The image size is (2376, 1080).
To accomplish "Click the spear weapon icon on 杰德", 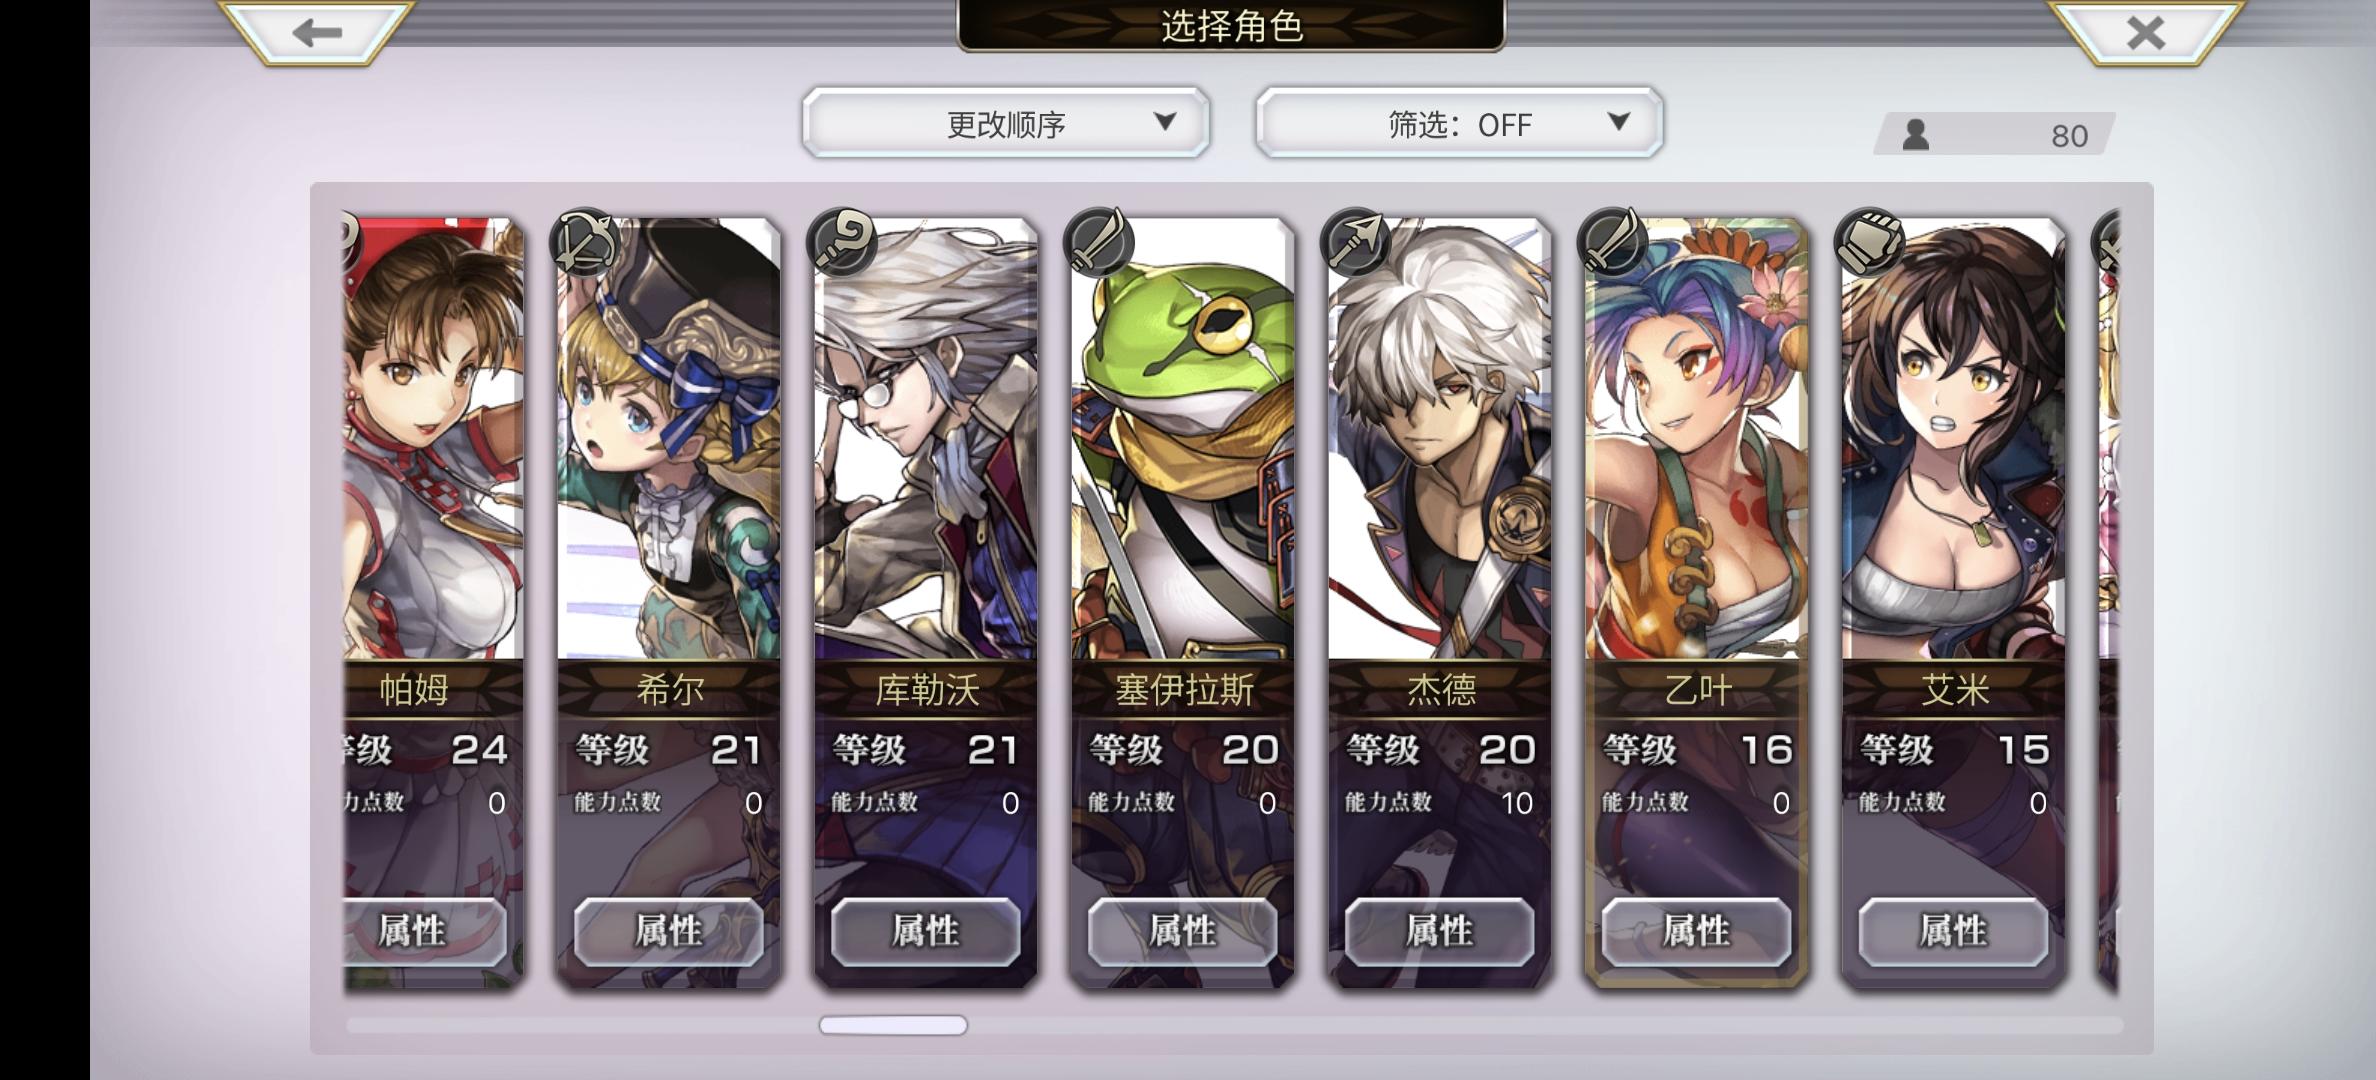I will (1357, 243).
